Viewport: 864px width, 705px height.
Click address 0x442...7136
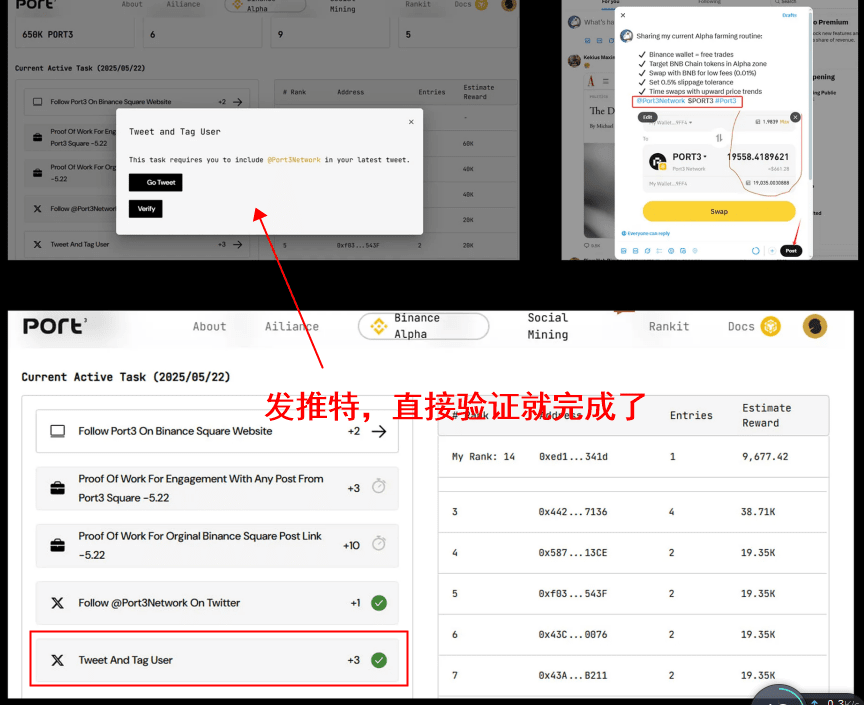(x=573, y=512)
